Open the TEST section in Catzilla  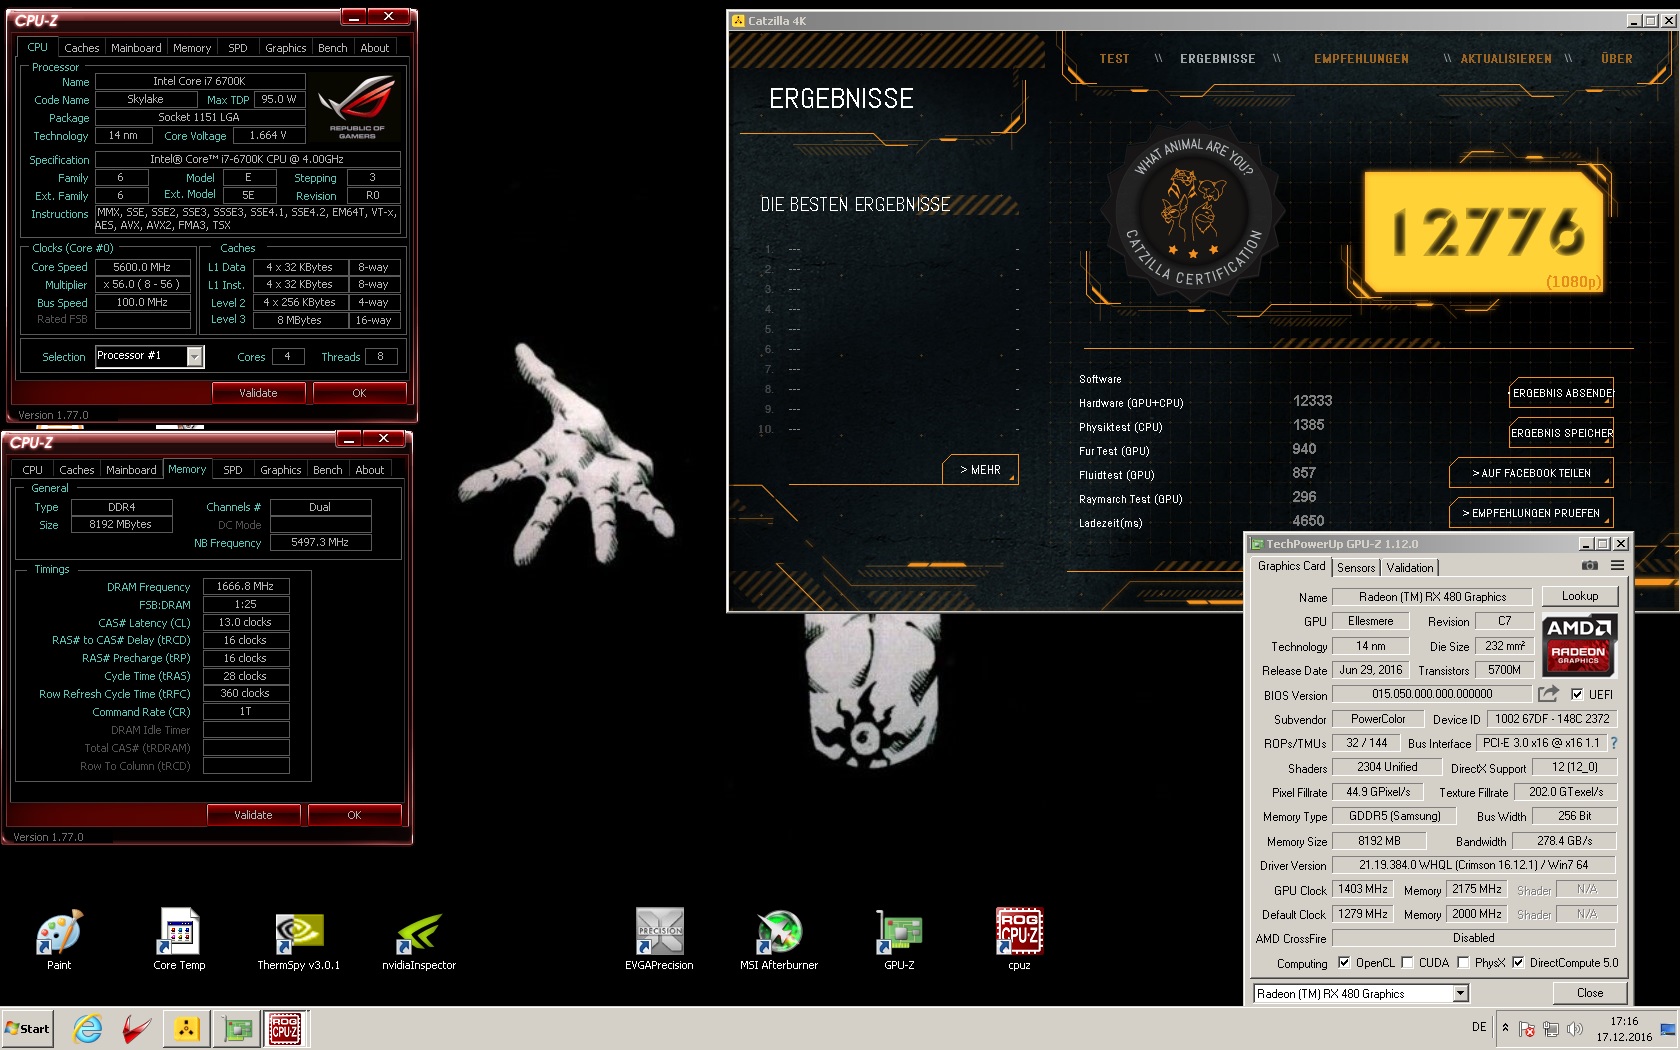(x=1114, y=59)
